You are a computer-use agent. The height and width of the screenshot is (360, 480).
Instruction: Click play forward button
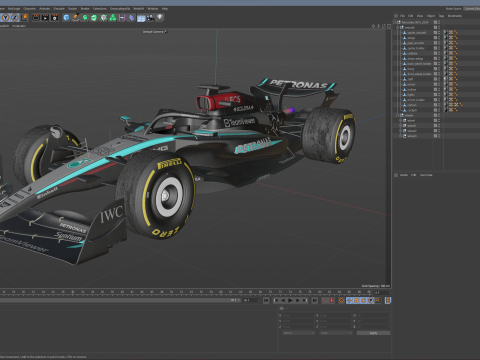290,300
